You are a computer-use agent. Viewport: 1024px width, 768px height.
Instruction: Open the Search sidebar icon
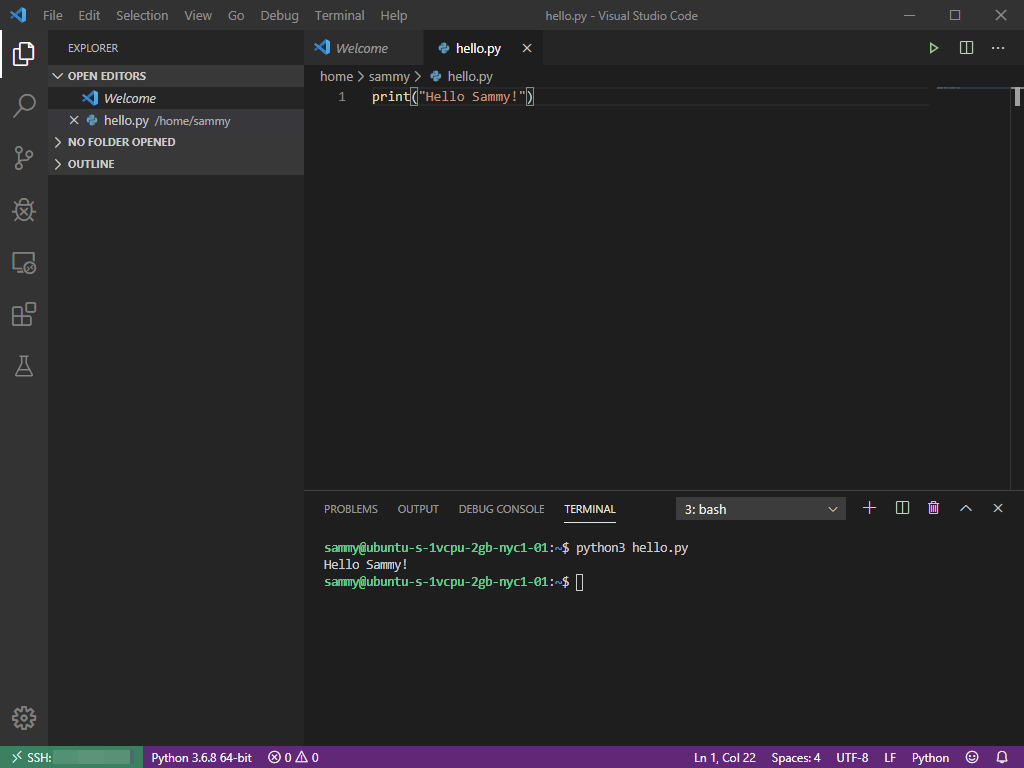point(23,105)
